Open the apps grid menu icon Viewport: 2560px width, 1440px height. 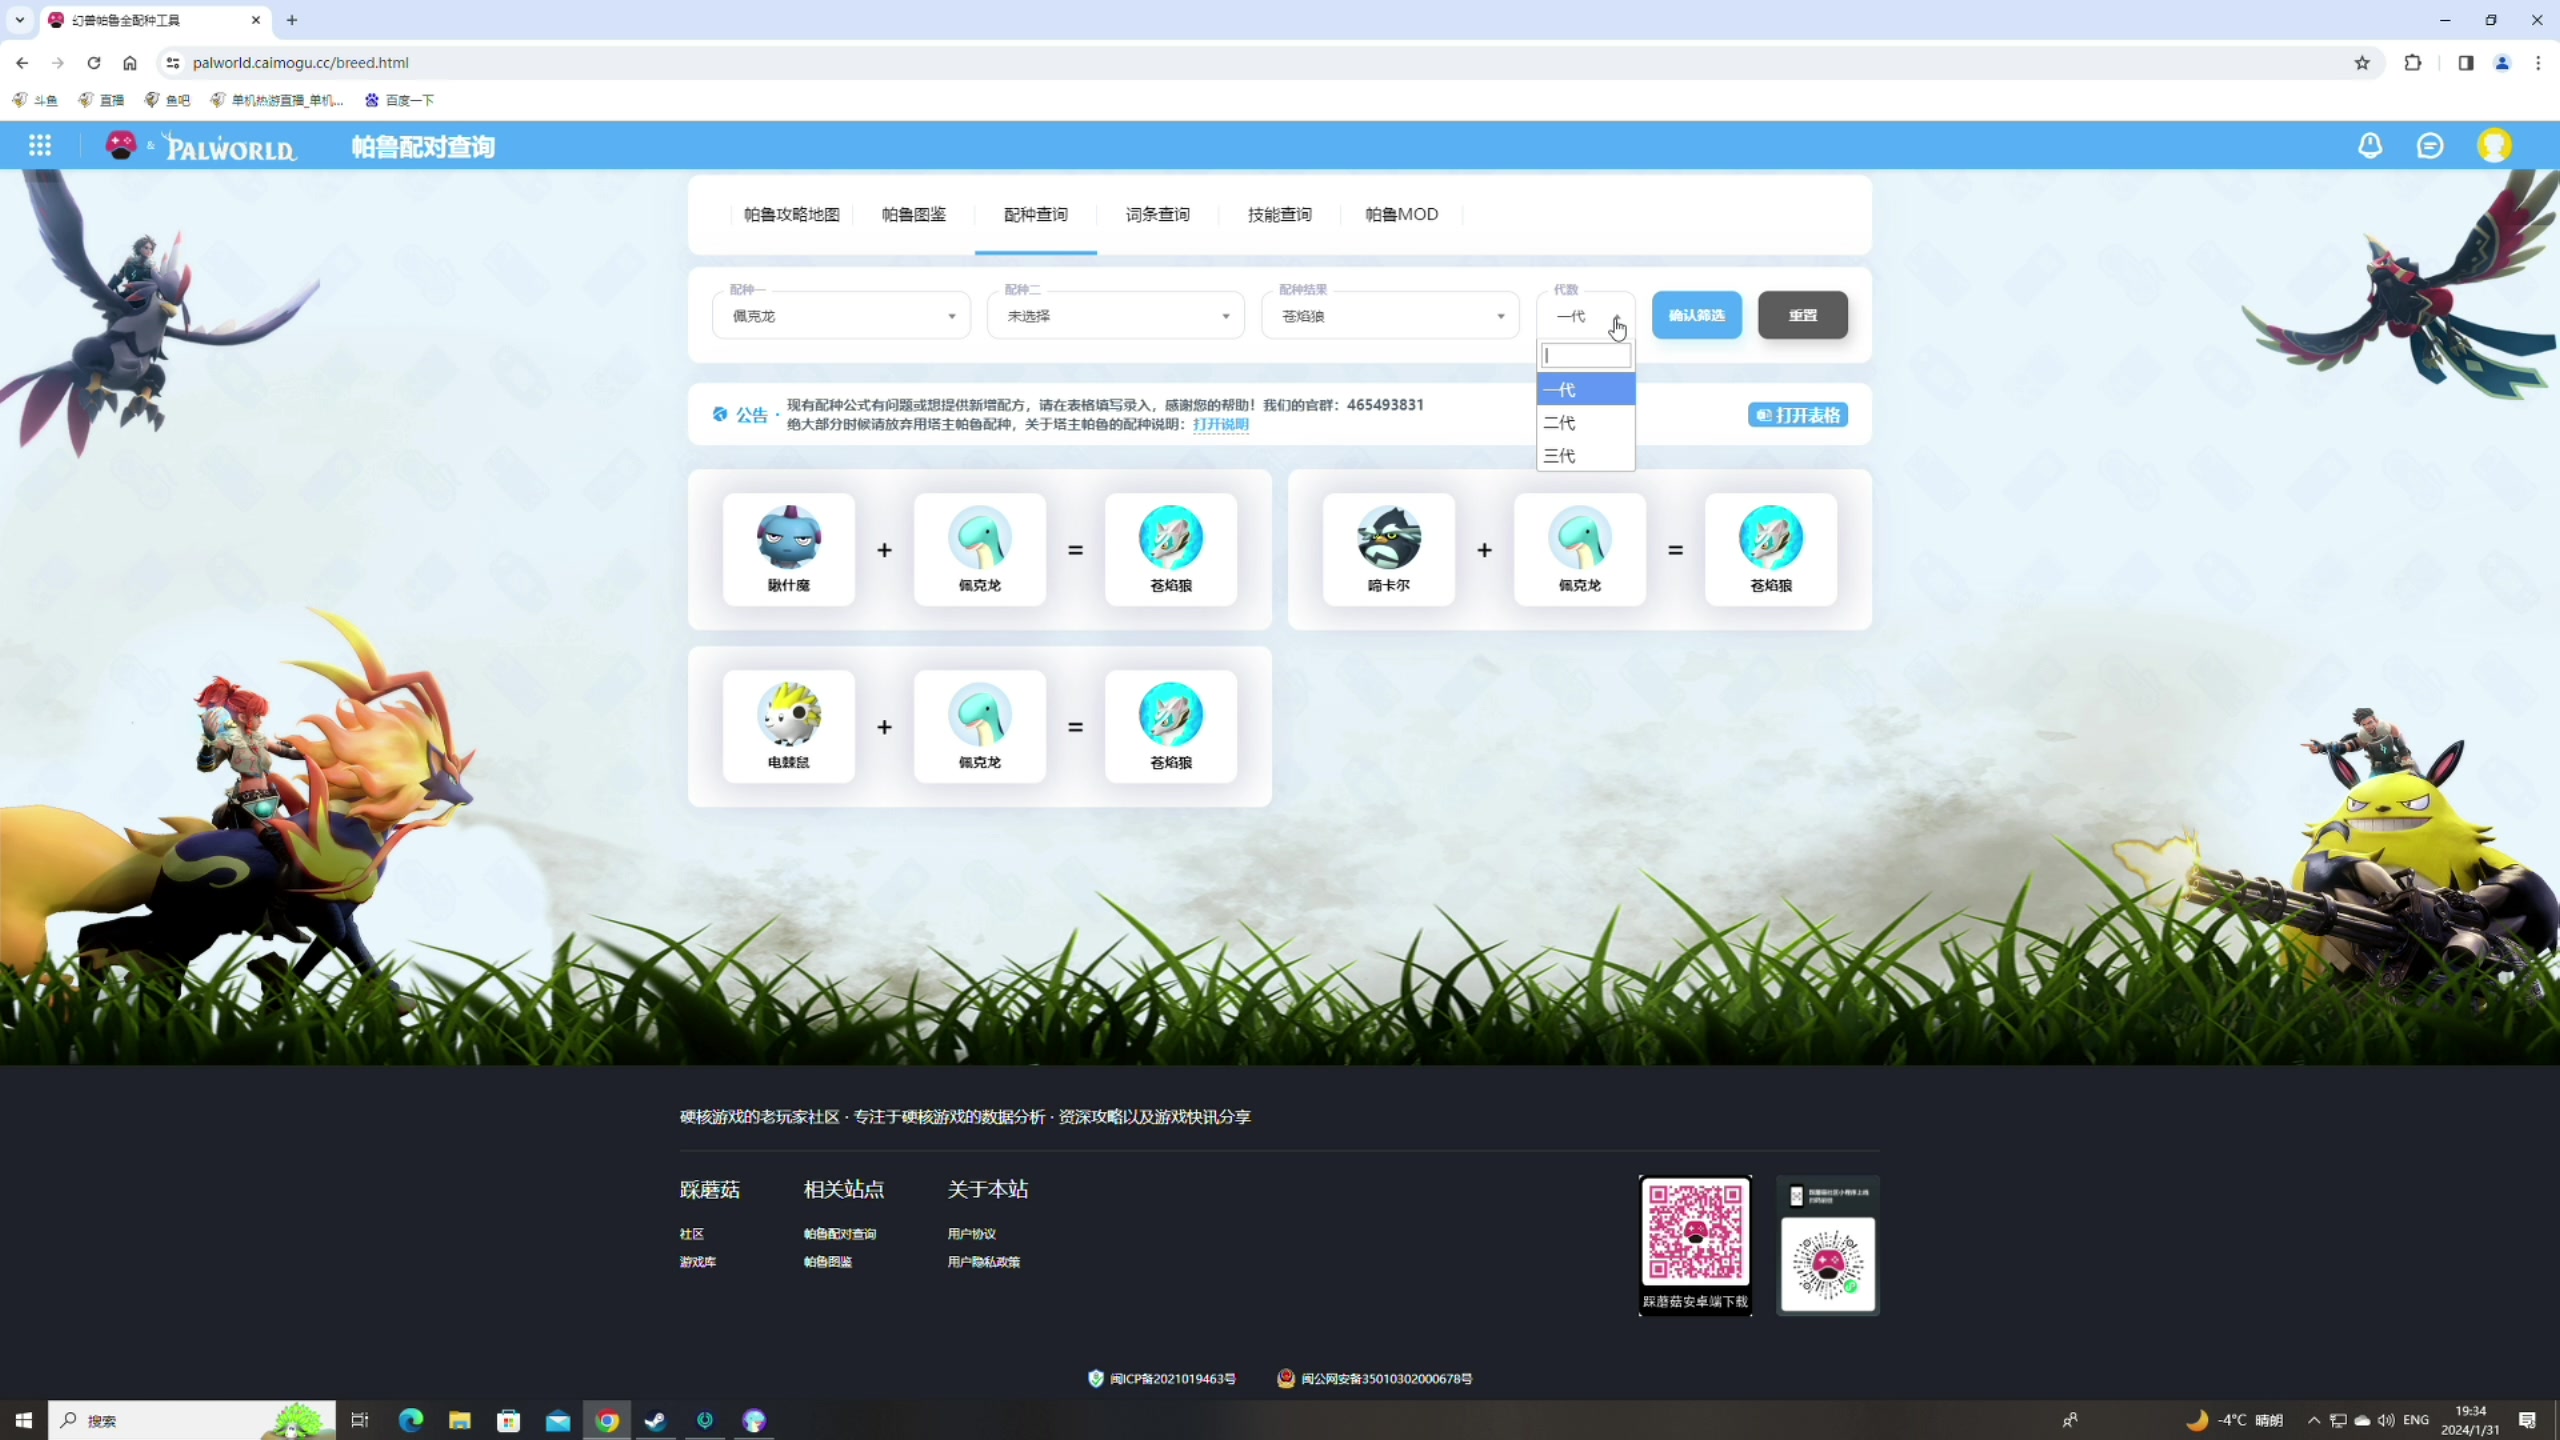pyautogui.click(x=40, y=146)
